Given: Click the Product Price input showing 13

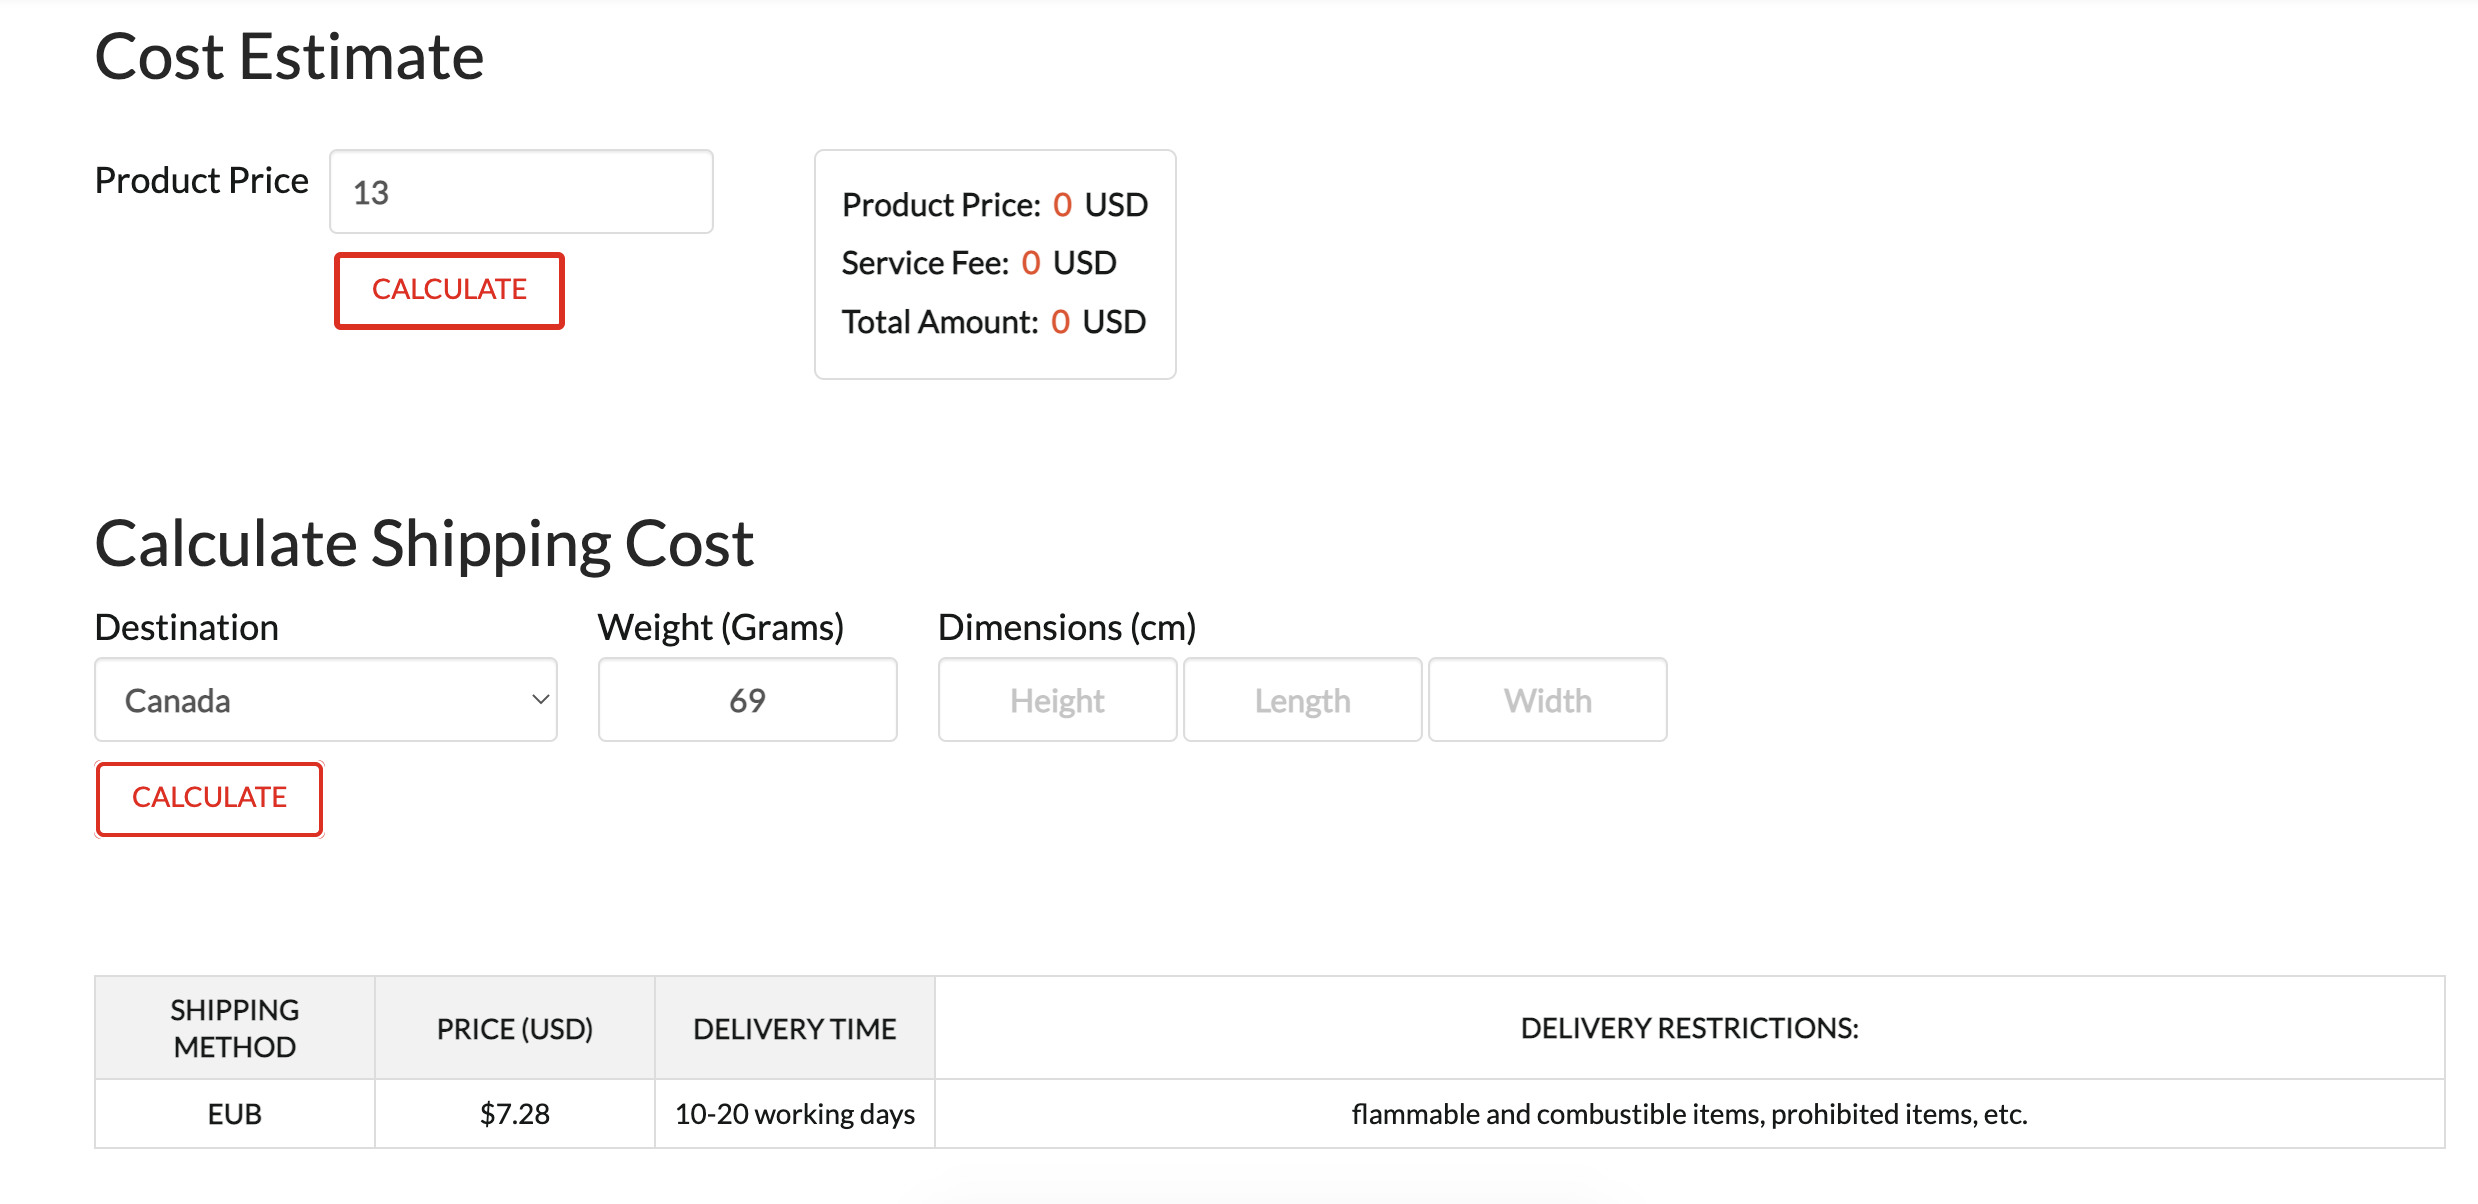Looking at the screenshot, I should pyautogui.click(x=520, y=191).
